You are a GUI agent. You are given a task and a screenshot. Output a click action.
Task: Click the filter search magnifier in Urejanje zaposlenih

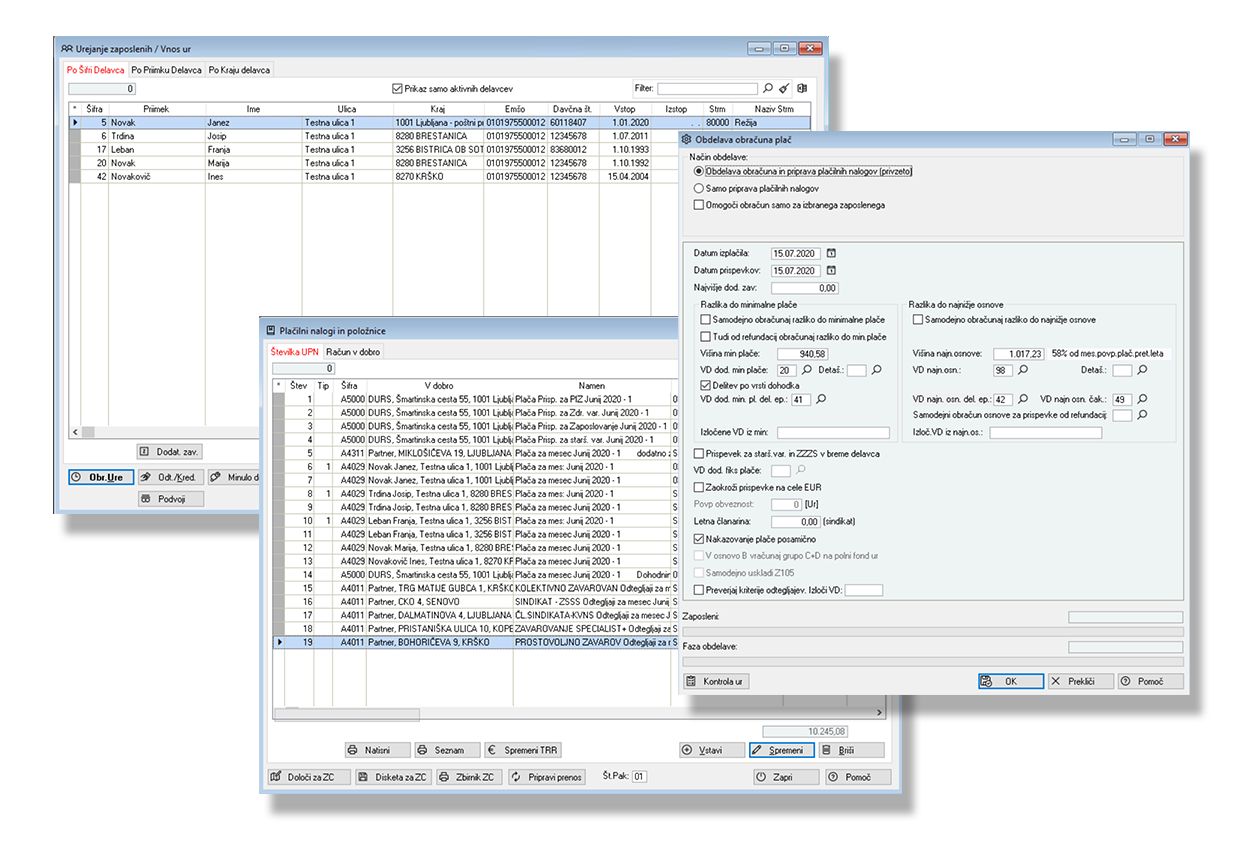pyautogui.click(x=768, y=88)
